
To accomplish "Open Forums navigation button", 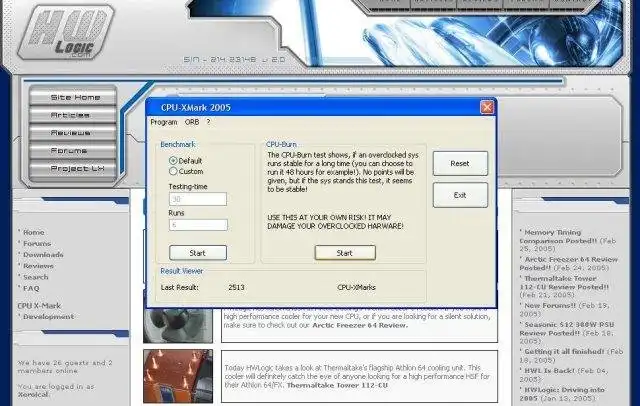I will pos(73,151).
